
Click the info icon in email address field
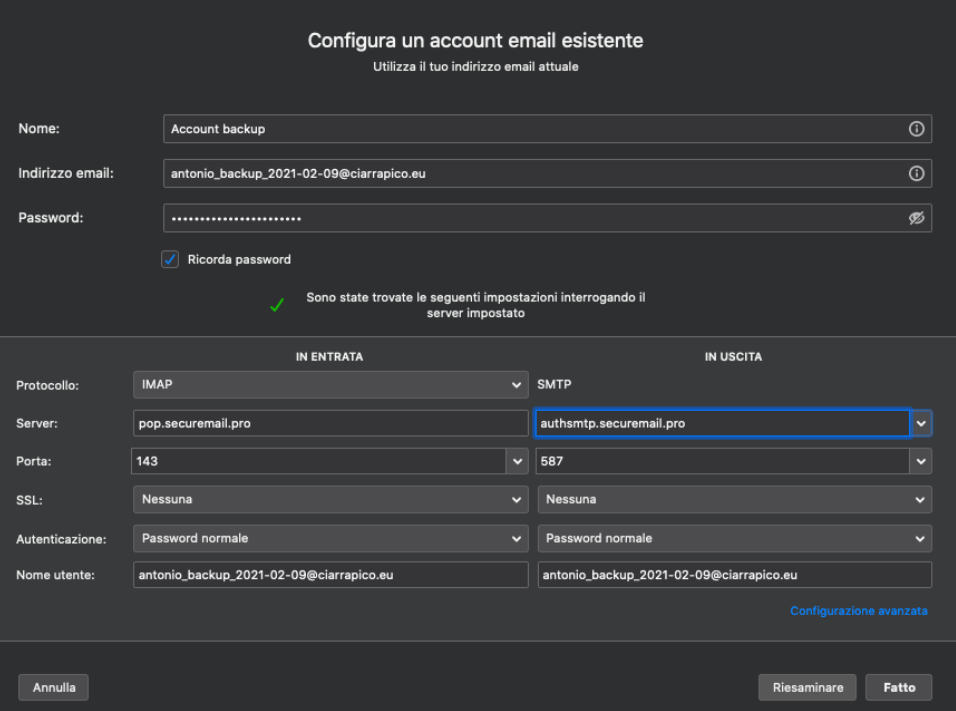915,174
